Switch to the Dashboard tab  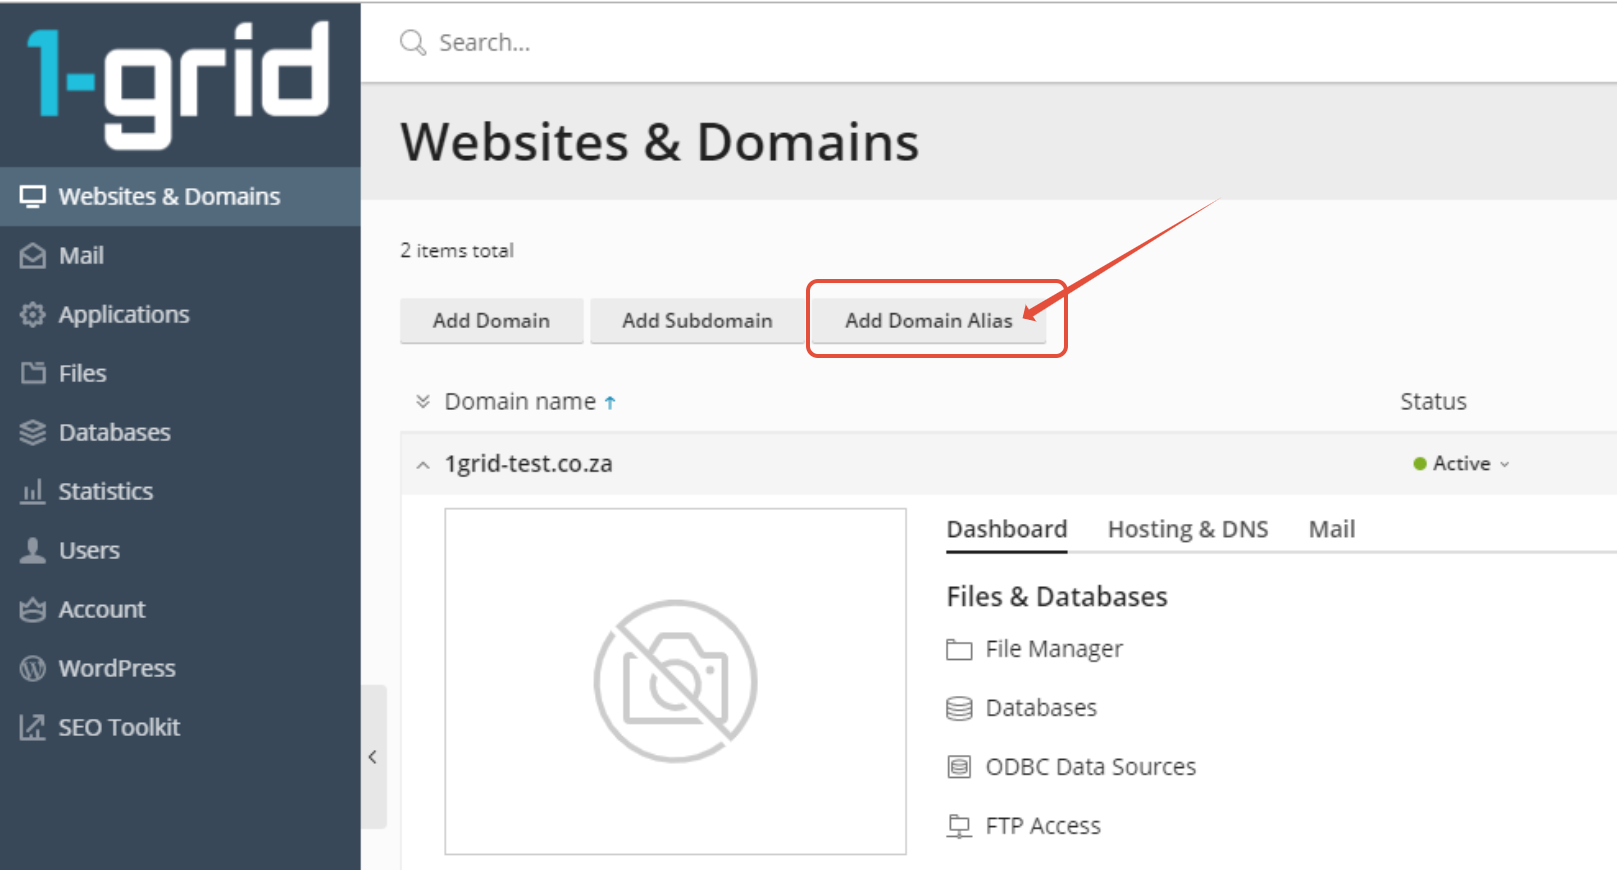tap(1007, 529)
